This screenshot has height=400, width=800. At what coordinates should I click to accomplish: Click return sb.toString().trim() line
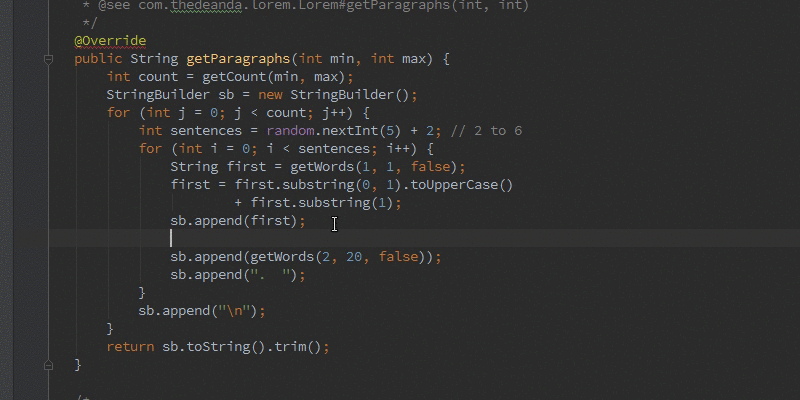coord(218,347)
